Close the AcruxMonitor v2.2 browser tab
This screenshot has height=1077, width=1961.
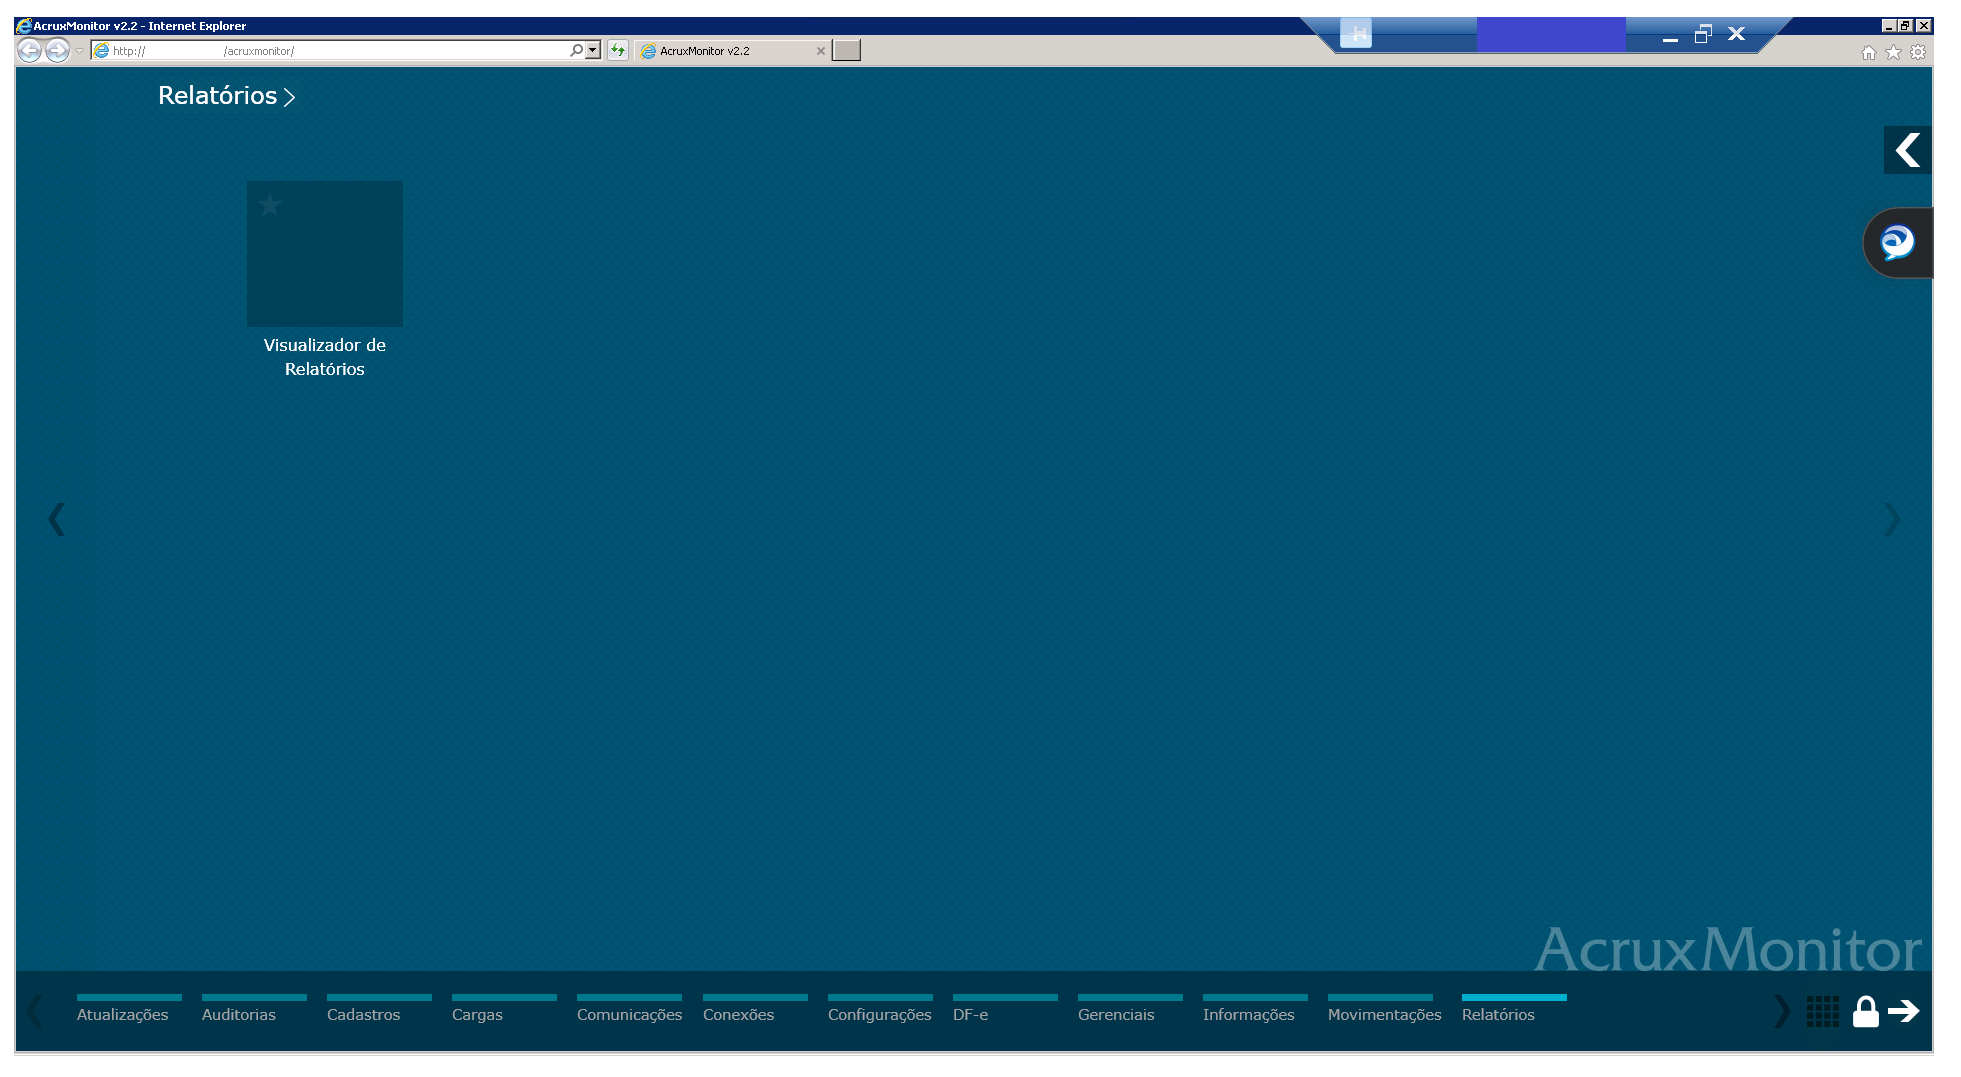[x=821, y=51]
